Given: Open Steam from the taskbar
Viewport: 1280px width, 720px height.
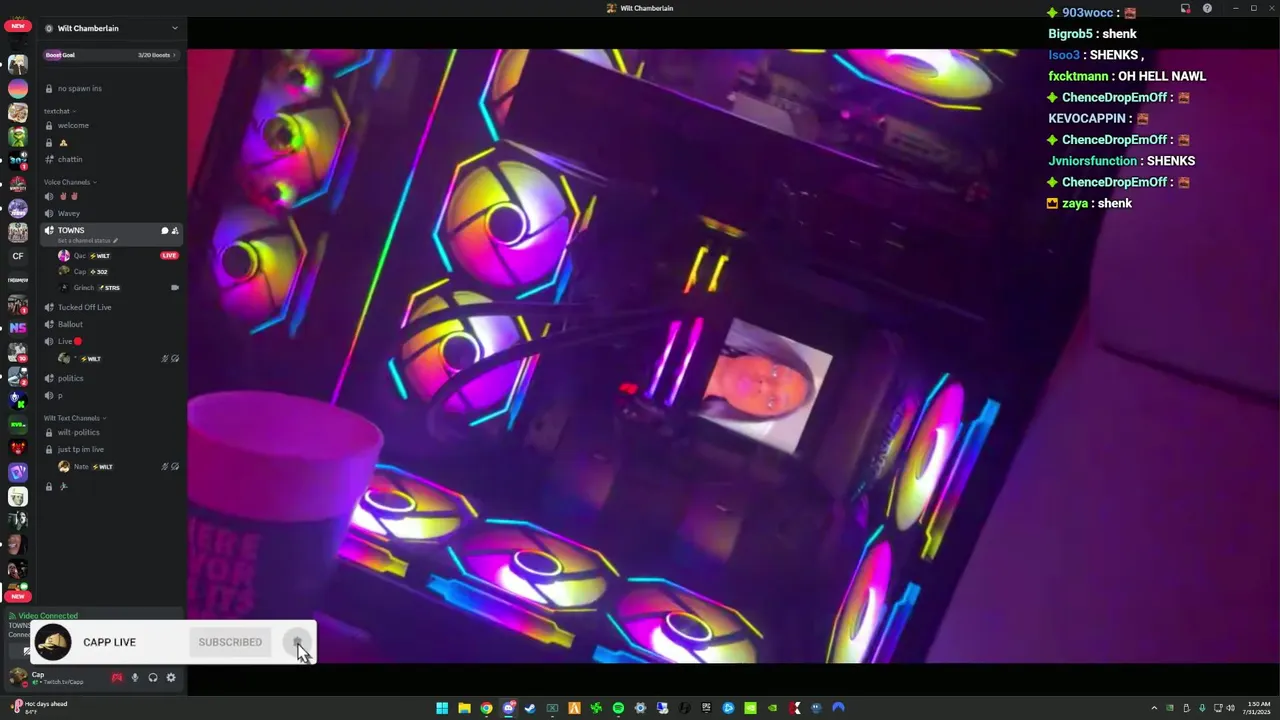Looking at the screenshot, I should pos(530,708).
